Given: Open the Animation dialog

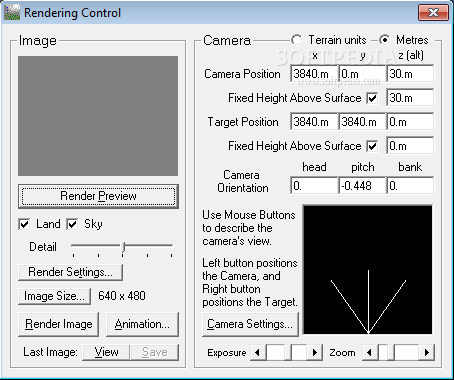Looking at the screenshot, I should 142,324.
